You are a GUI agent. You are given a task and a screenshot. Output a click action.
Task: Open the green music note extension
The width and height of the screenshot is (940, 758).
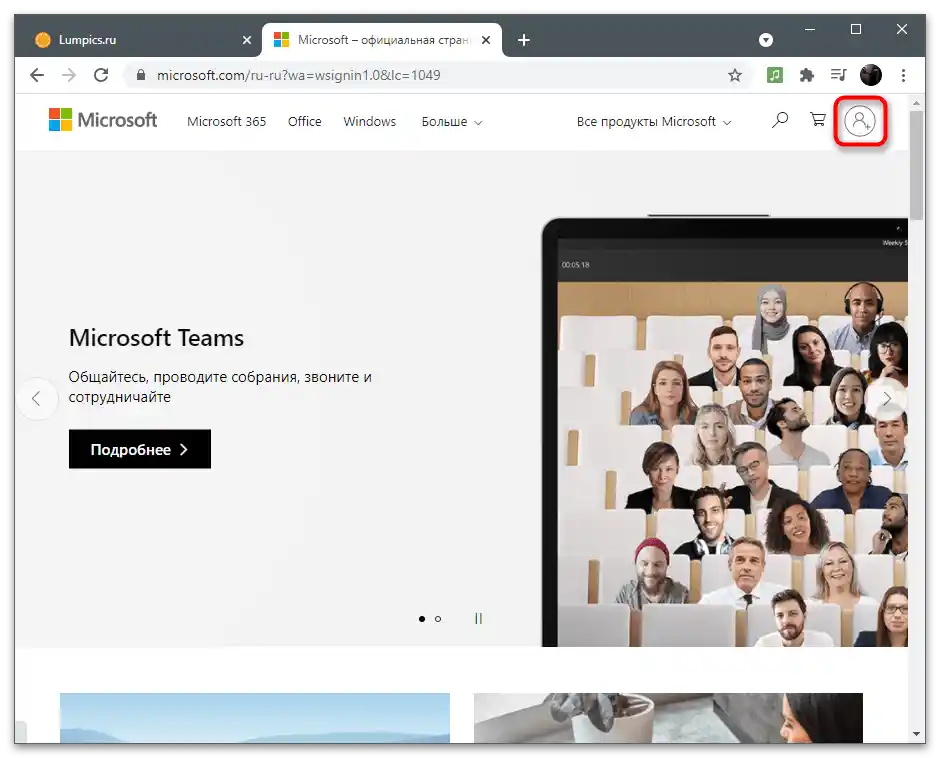point(775,75)
